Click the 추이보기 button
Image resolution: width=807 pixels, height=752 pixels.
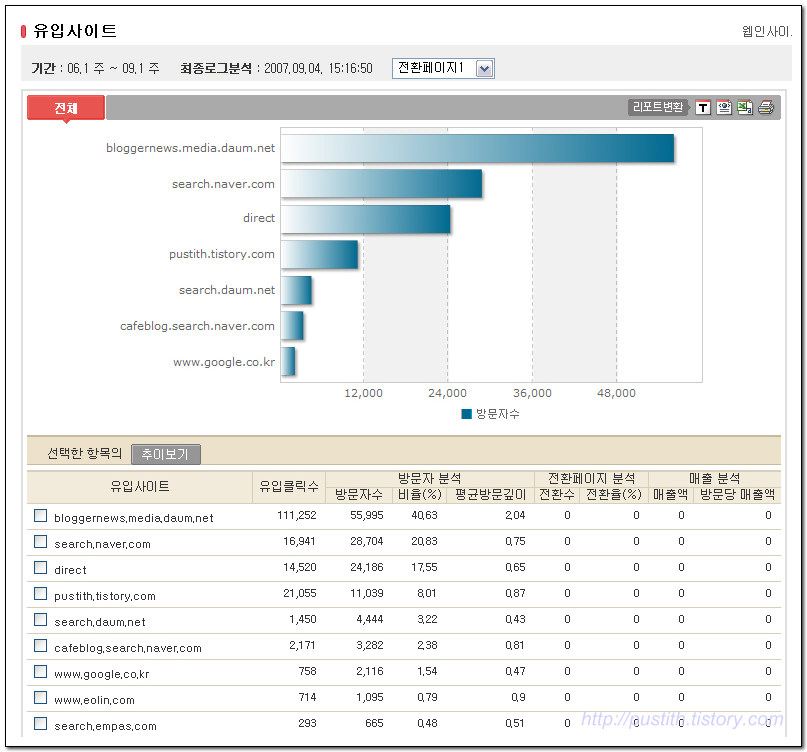(166, 454)
